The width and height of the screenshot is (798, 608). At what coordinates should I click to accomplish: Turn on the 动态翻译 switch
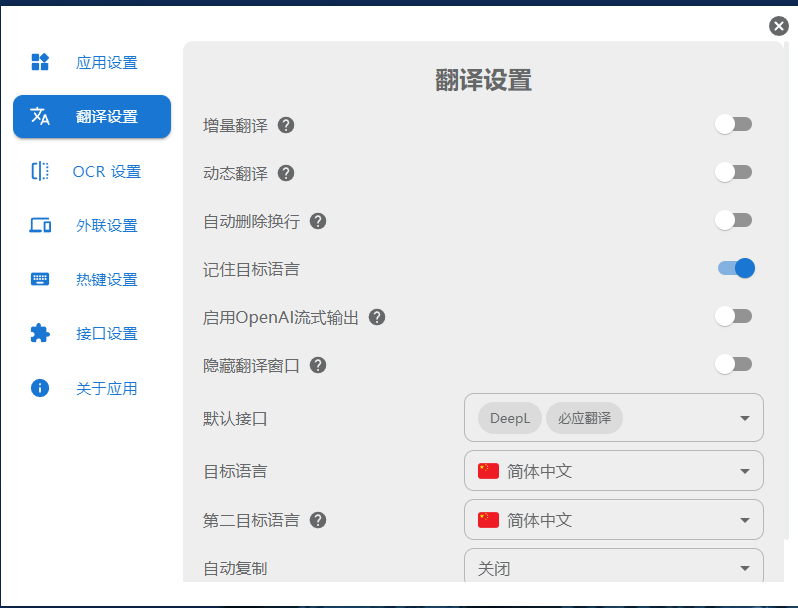[x=733, y=172]
